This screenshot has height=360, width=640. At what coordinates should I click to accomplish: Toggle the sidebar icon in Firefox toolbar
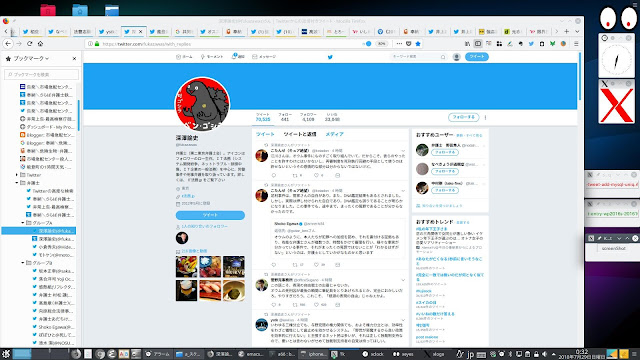click(478, 44)
